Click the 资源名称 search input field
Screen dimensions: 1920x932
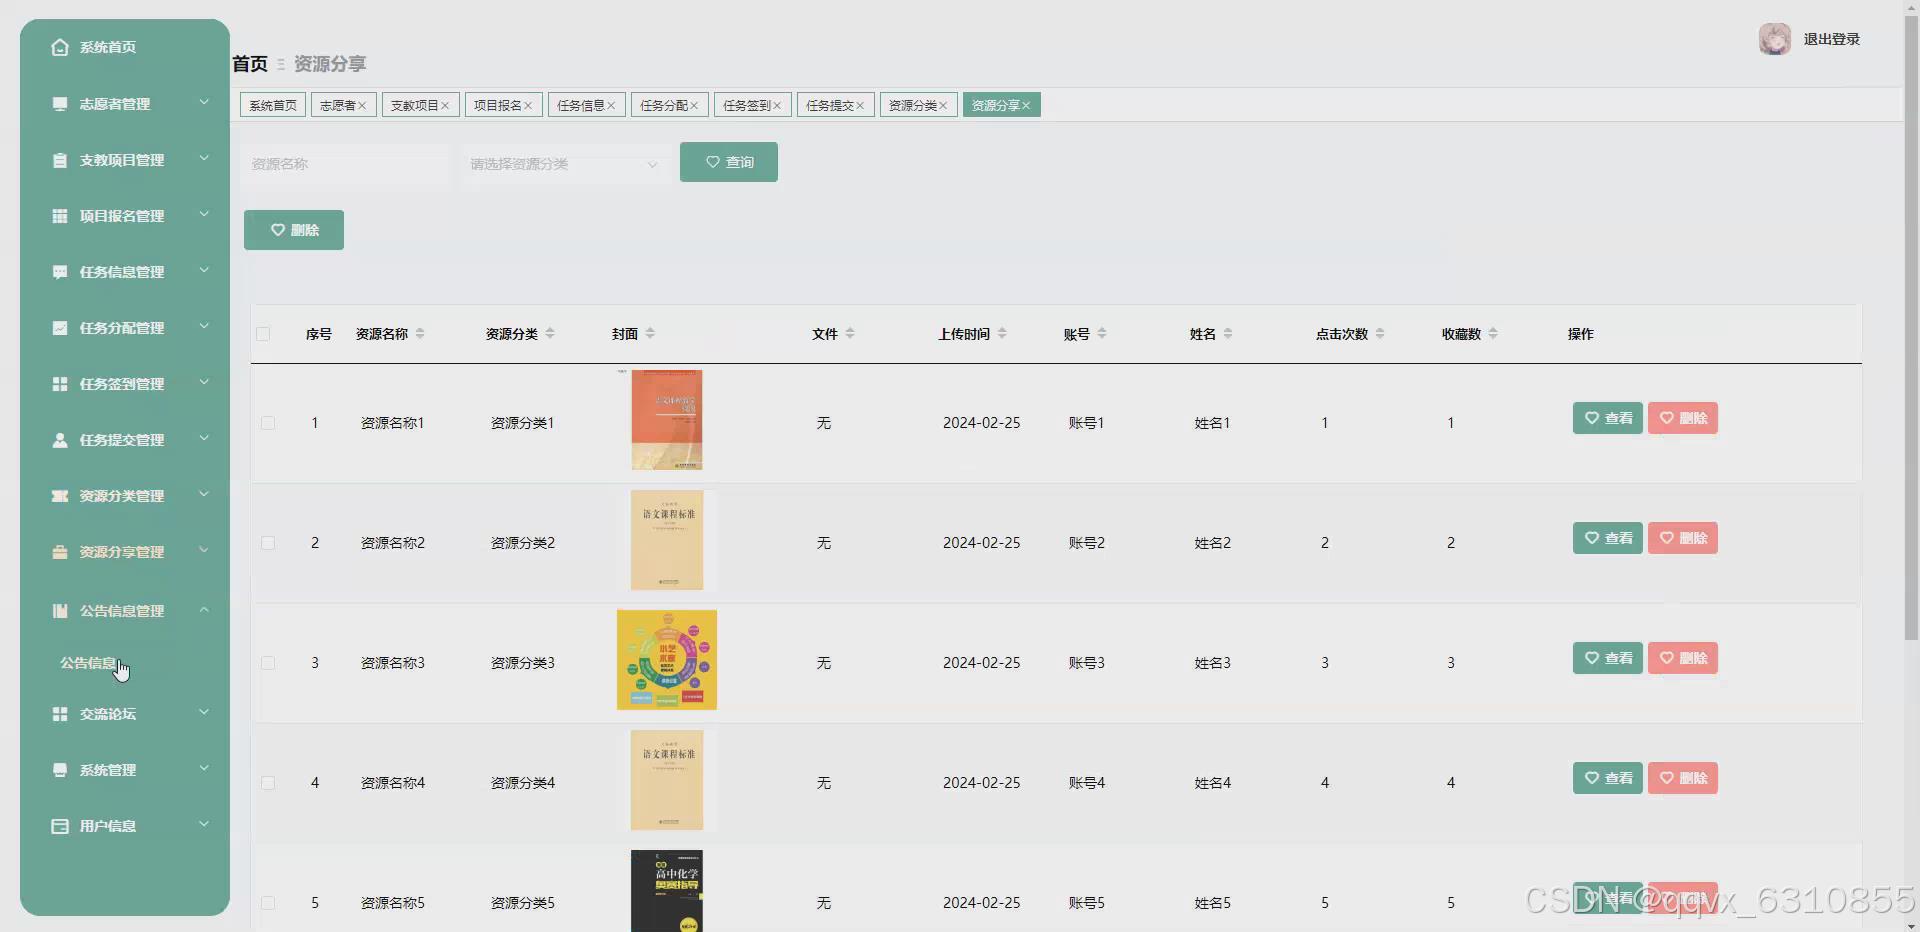click(345, 164)
